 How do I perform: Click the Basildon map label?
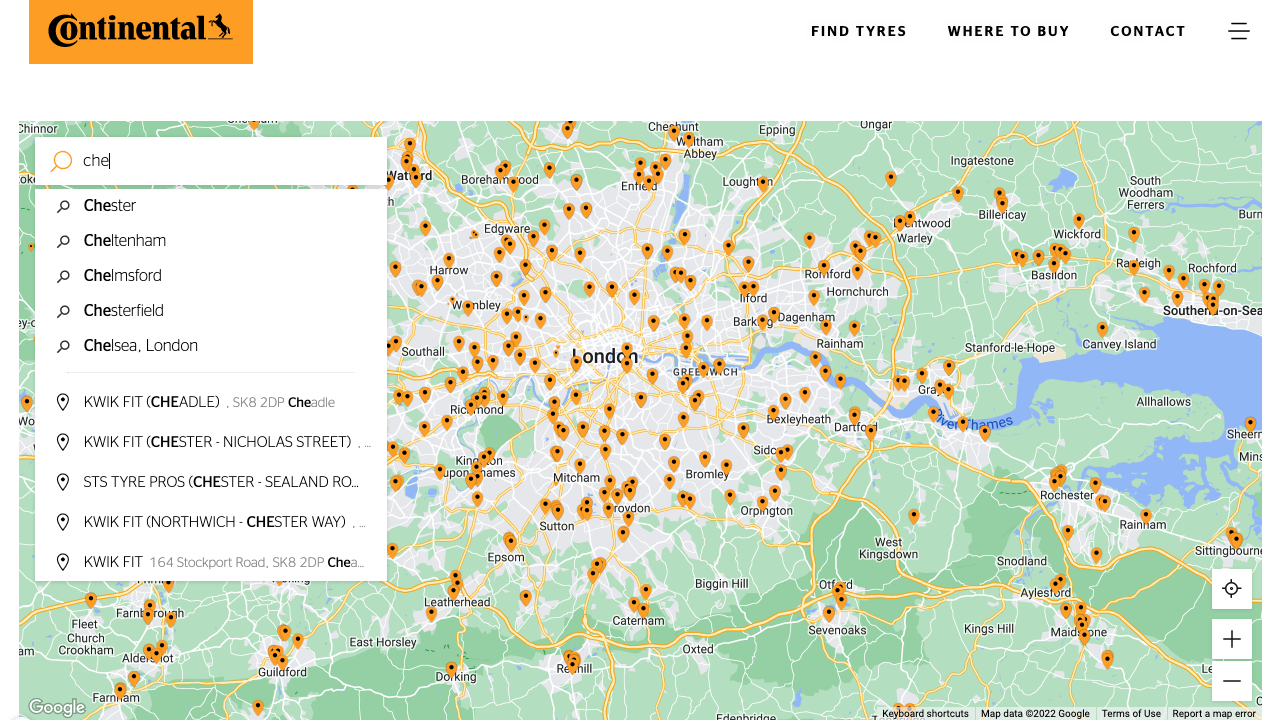pyautogui.click(x=1054, y=274)
